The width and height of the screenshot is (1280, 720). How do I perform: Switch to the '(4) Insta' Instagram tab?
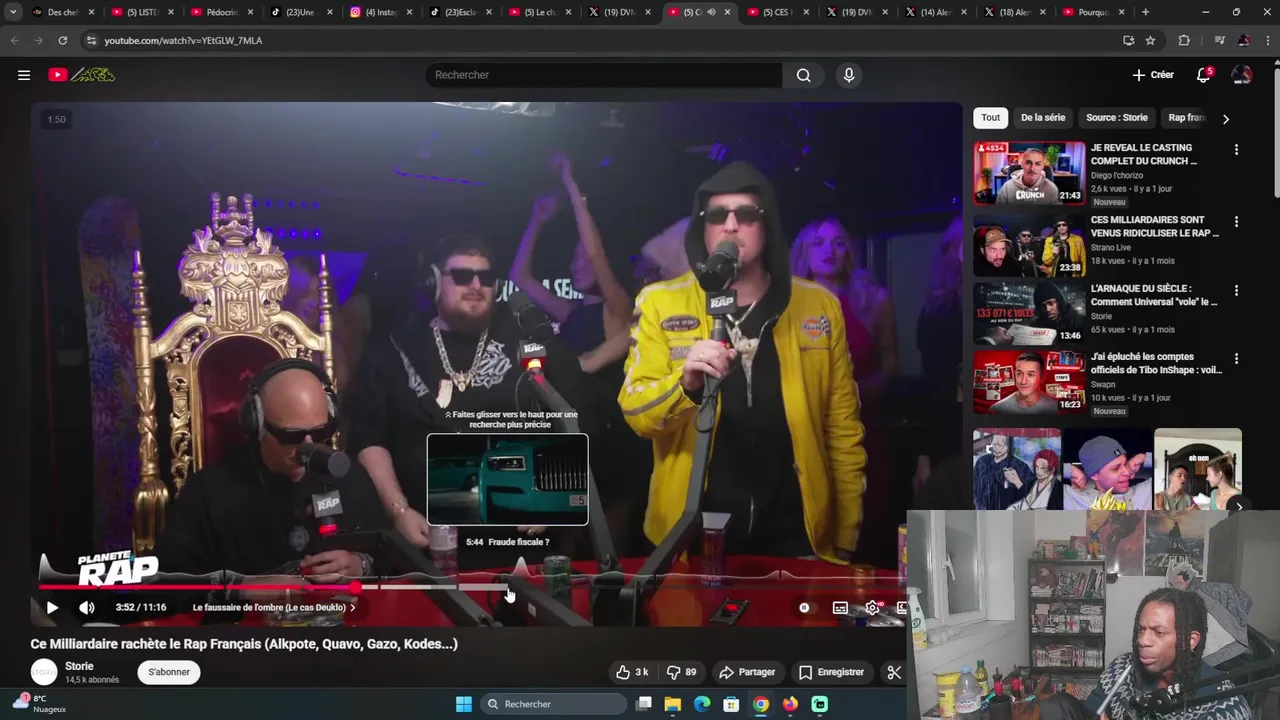pos(381,12)
